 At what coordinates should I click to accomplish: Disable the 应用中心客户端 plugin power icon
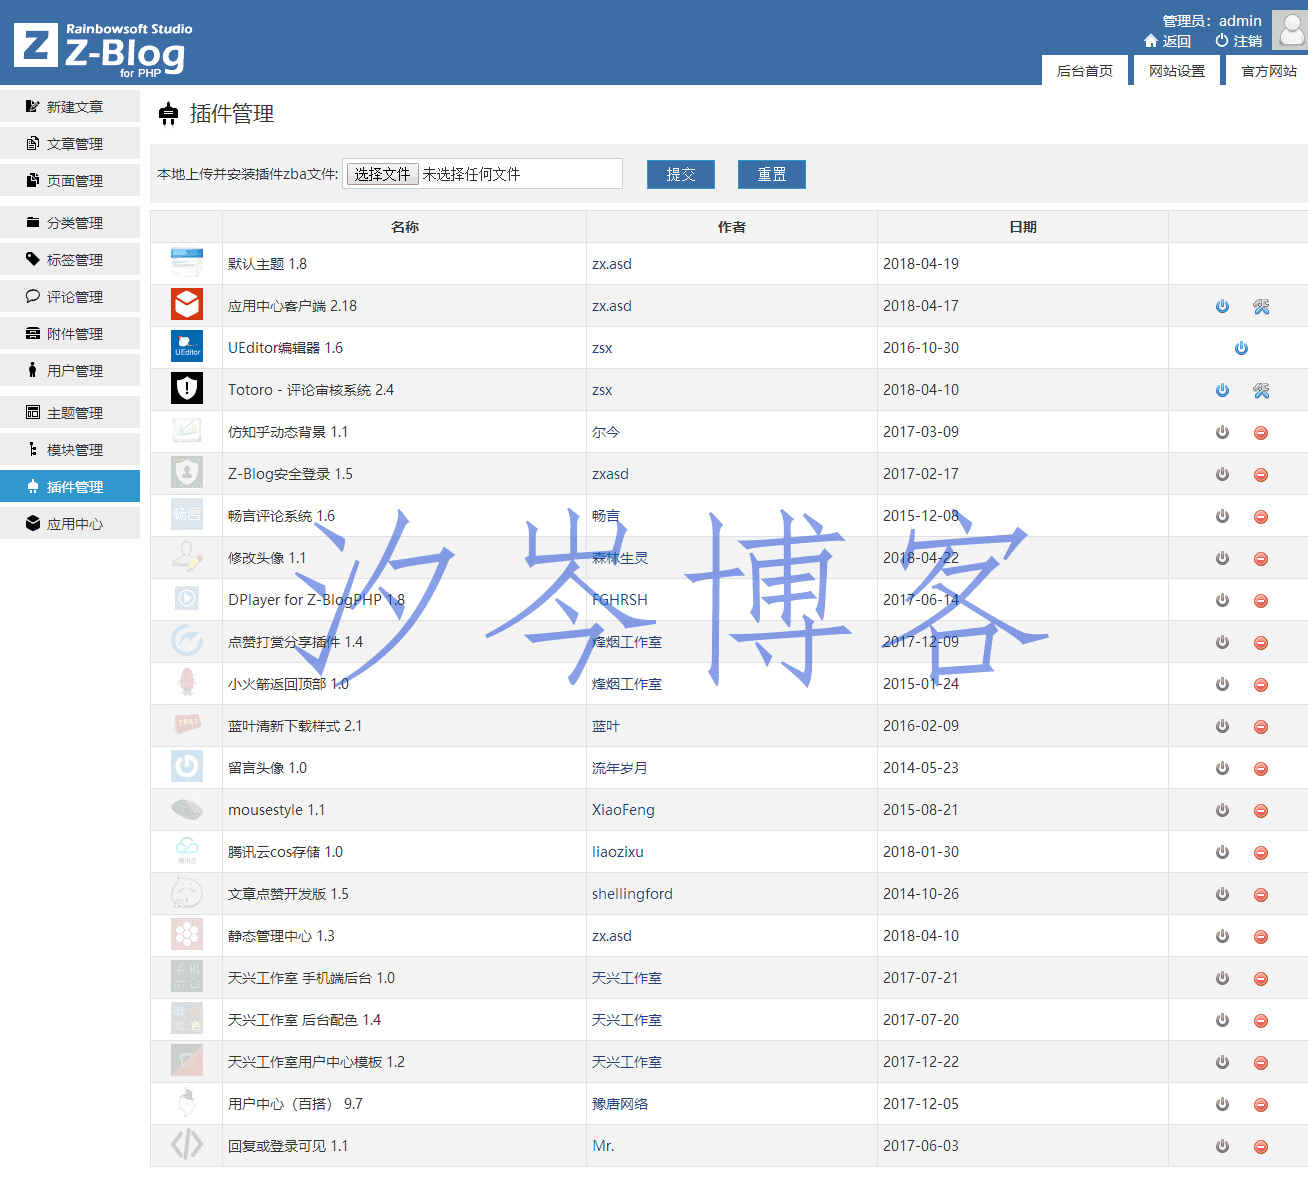tap(1222, 307)
